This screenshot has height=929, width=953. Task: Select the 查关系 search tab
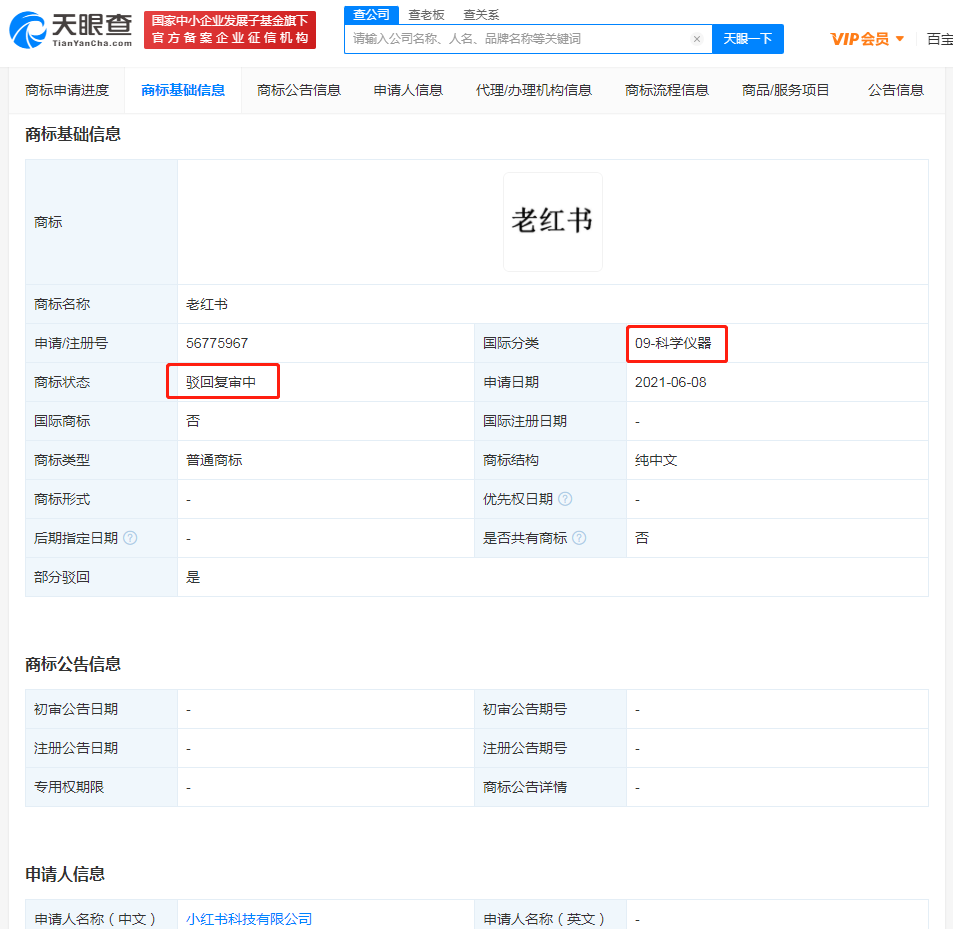click(x=481, y=15)
